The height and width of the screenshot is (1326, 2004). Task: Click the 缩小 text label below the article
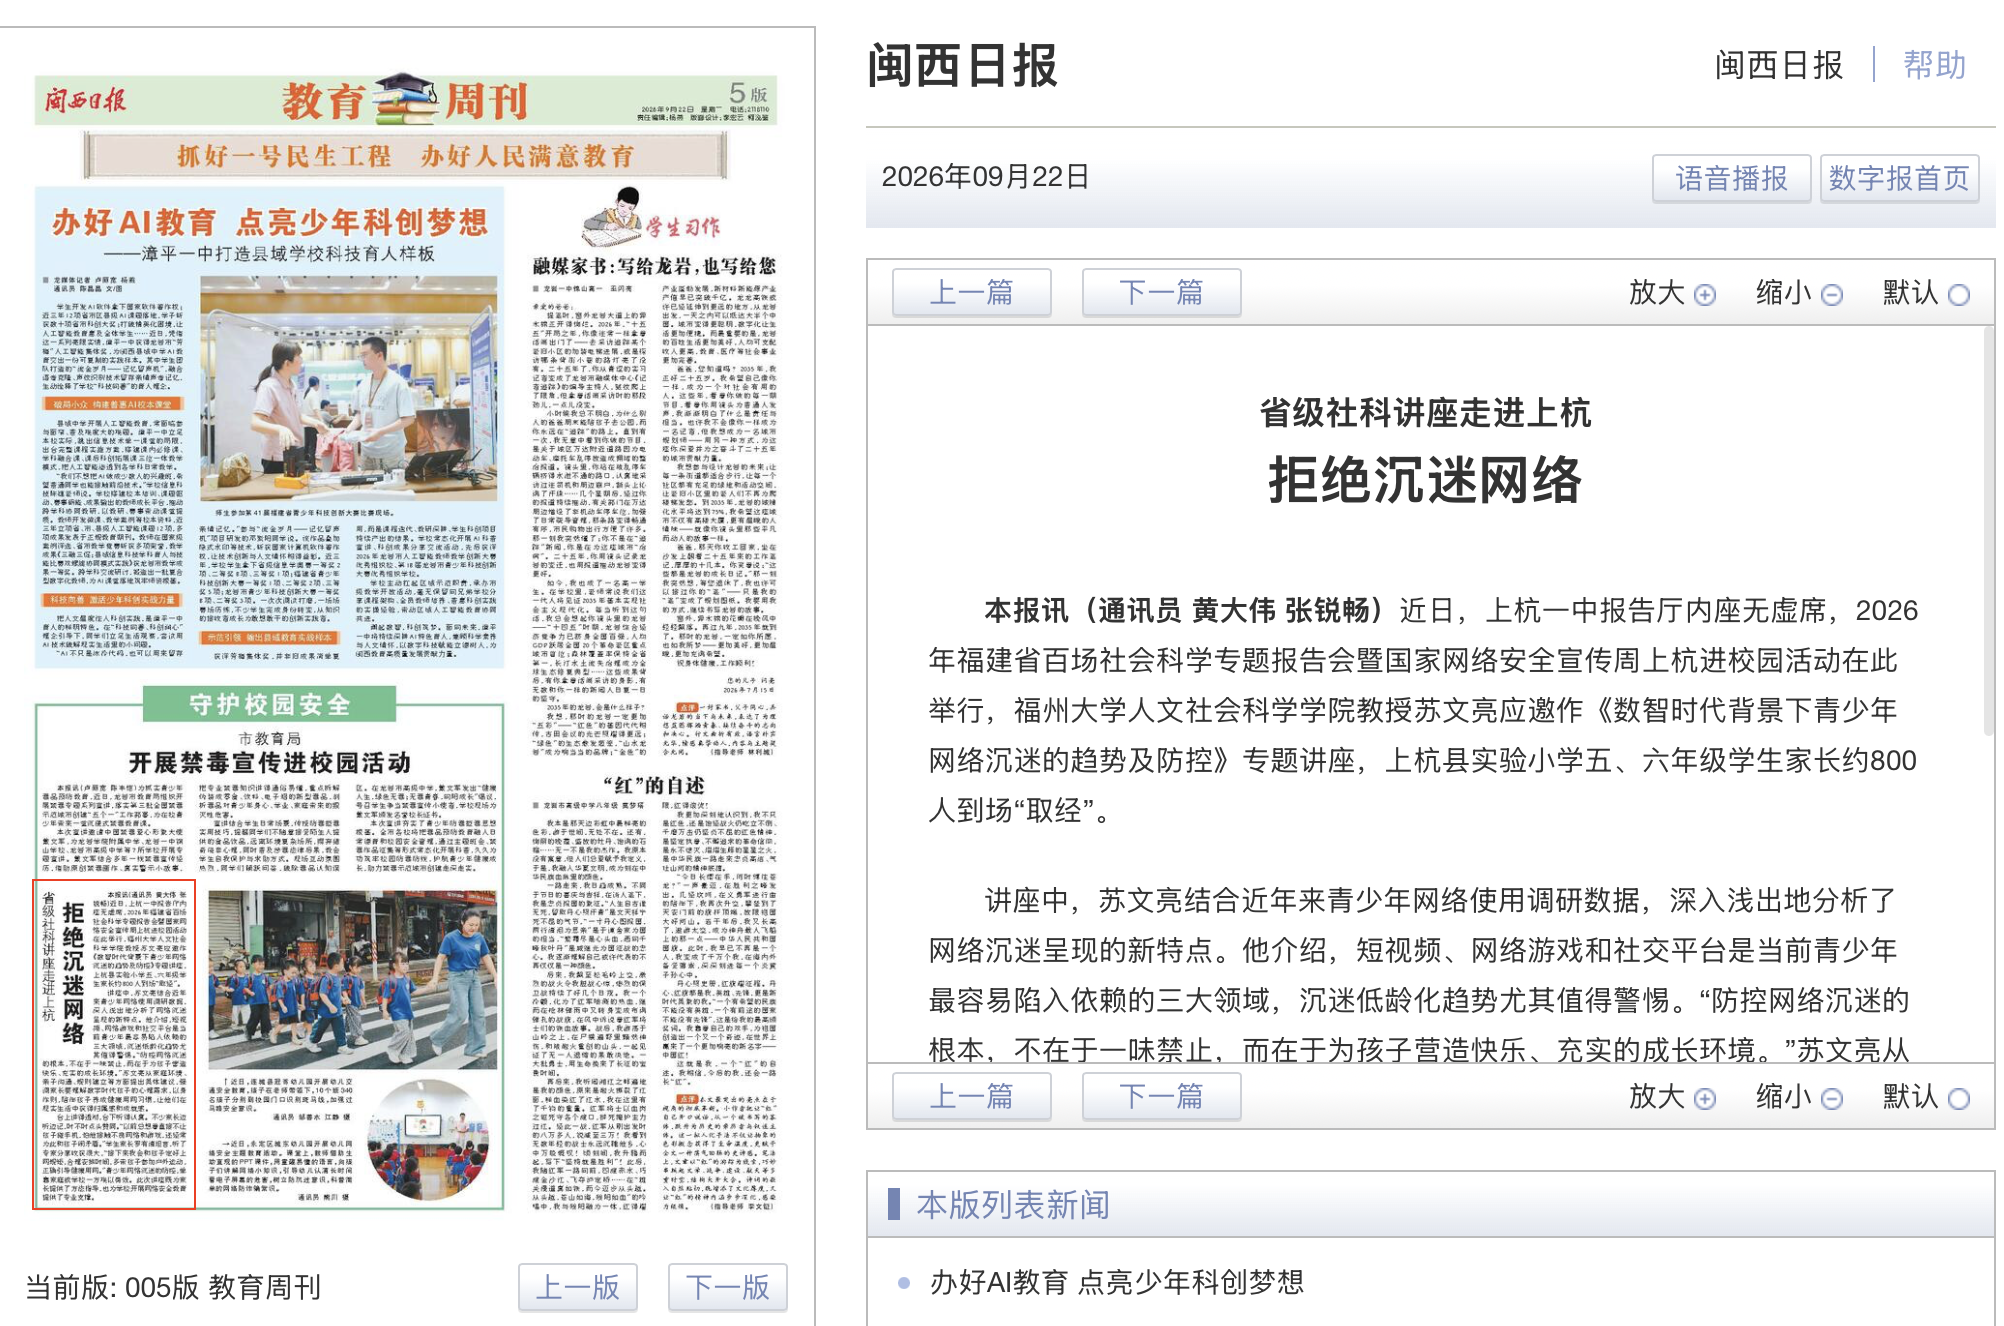pos(1784,1096)
